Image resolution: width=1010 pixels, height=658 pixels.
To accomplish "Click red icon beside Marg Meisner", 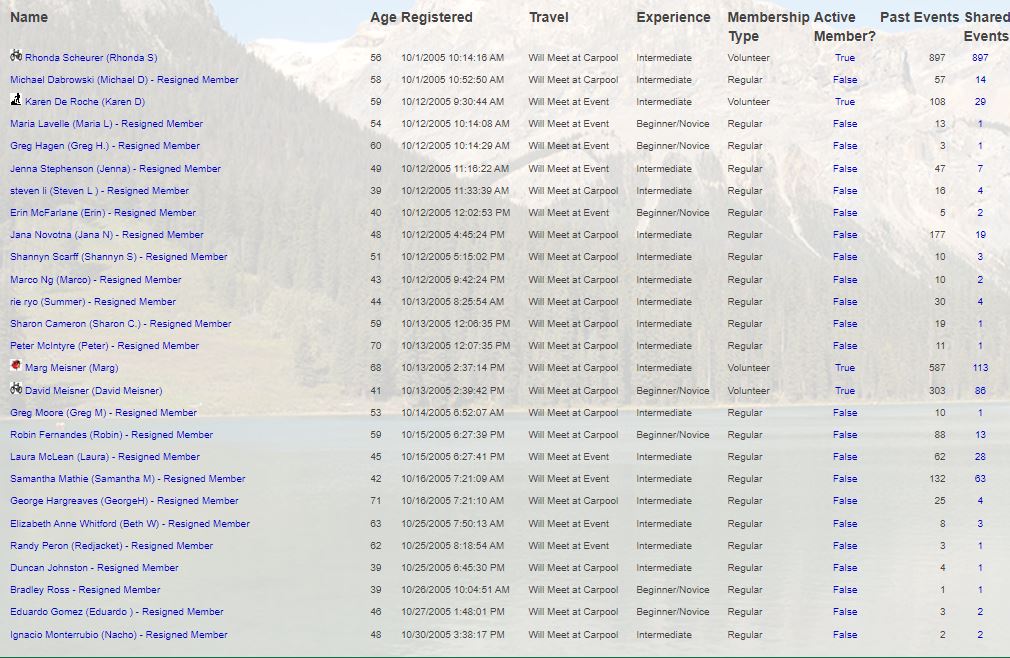I will coord(16,367).
